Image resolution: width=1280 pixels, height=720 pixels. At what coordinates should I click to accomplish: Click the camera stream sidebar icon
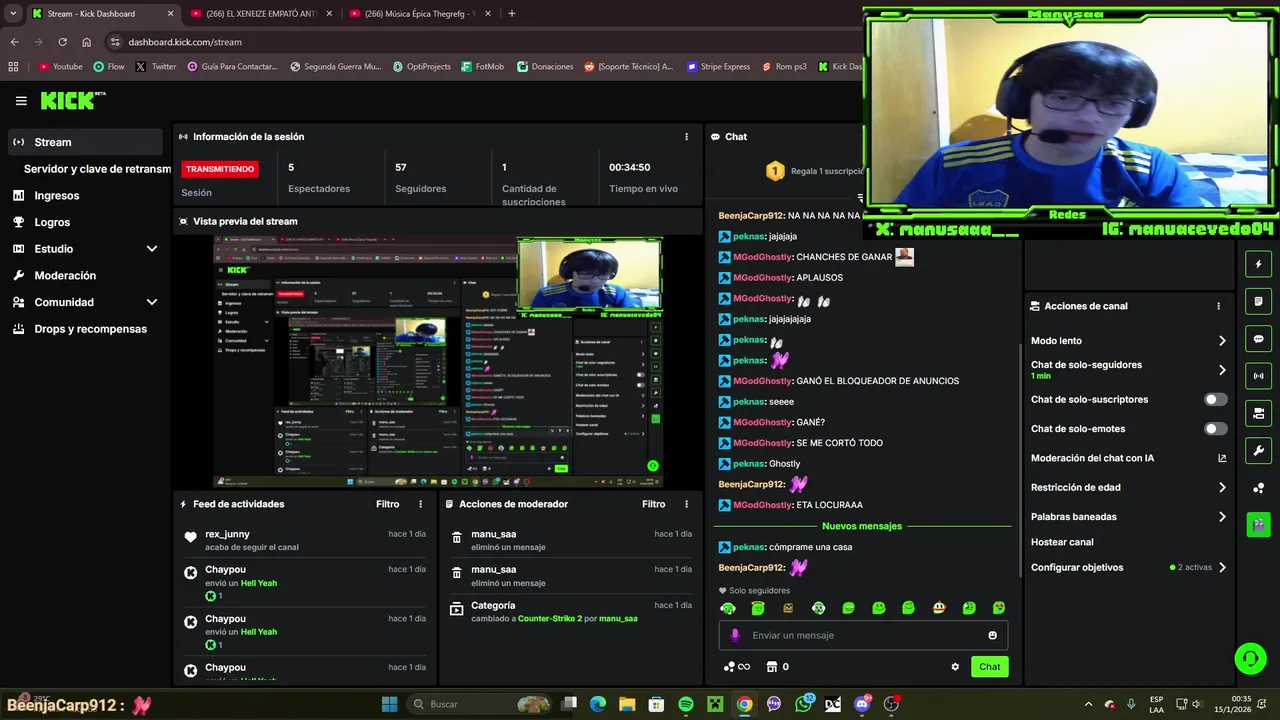coord(1258,413)
